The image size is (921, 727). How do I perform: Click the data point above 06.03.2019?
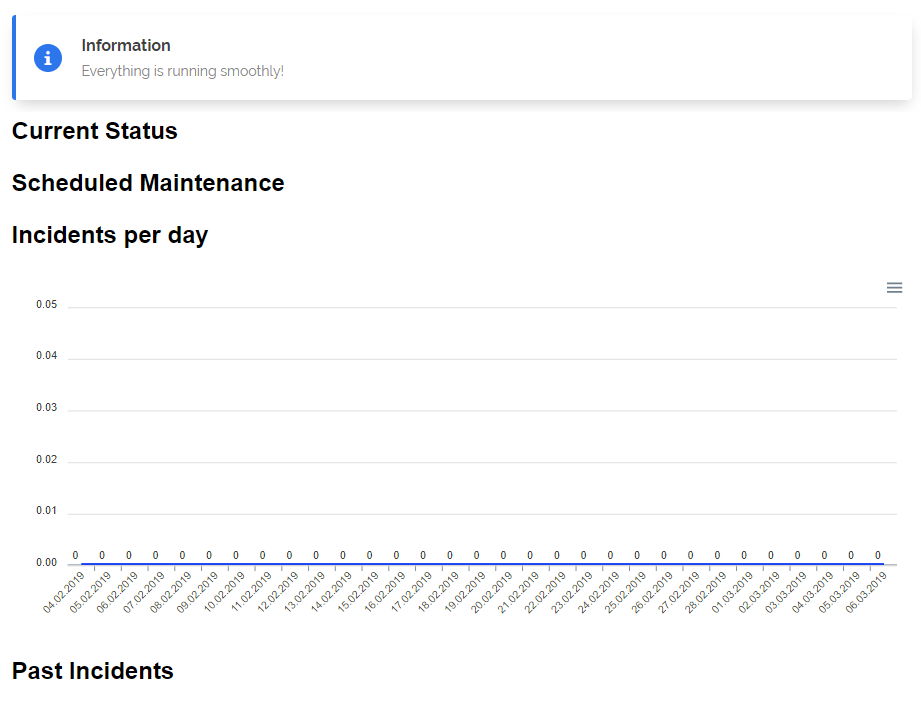(878, 564)
